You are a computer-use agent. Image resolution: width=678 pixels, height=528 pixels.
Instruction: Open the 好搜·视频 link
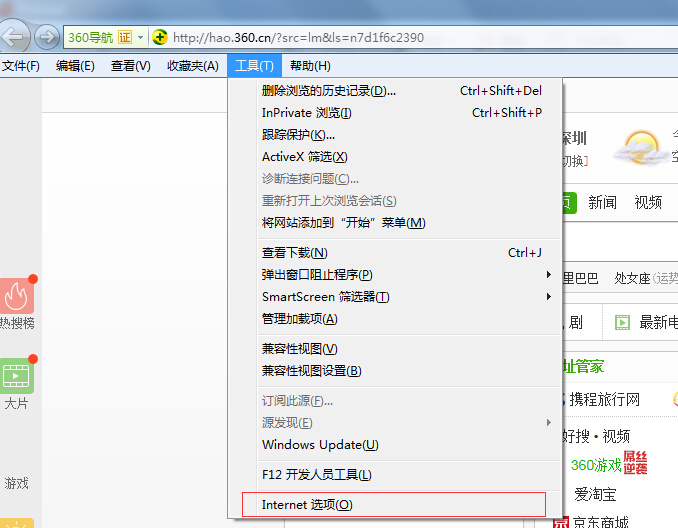point(596,436)
